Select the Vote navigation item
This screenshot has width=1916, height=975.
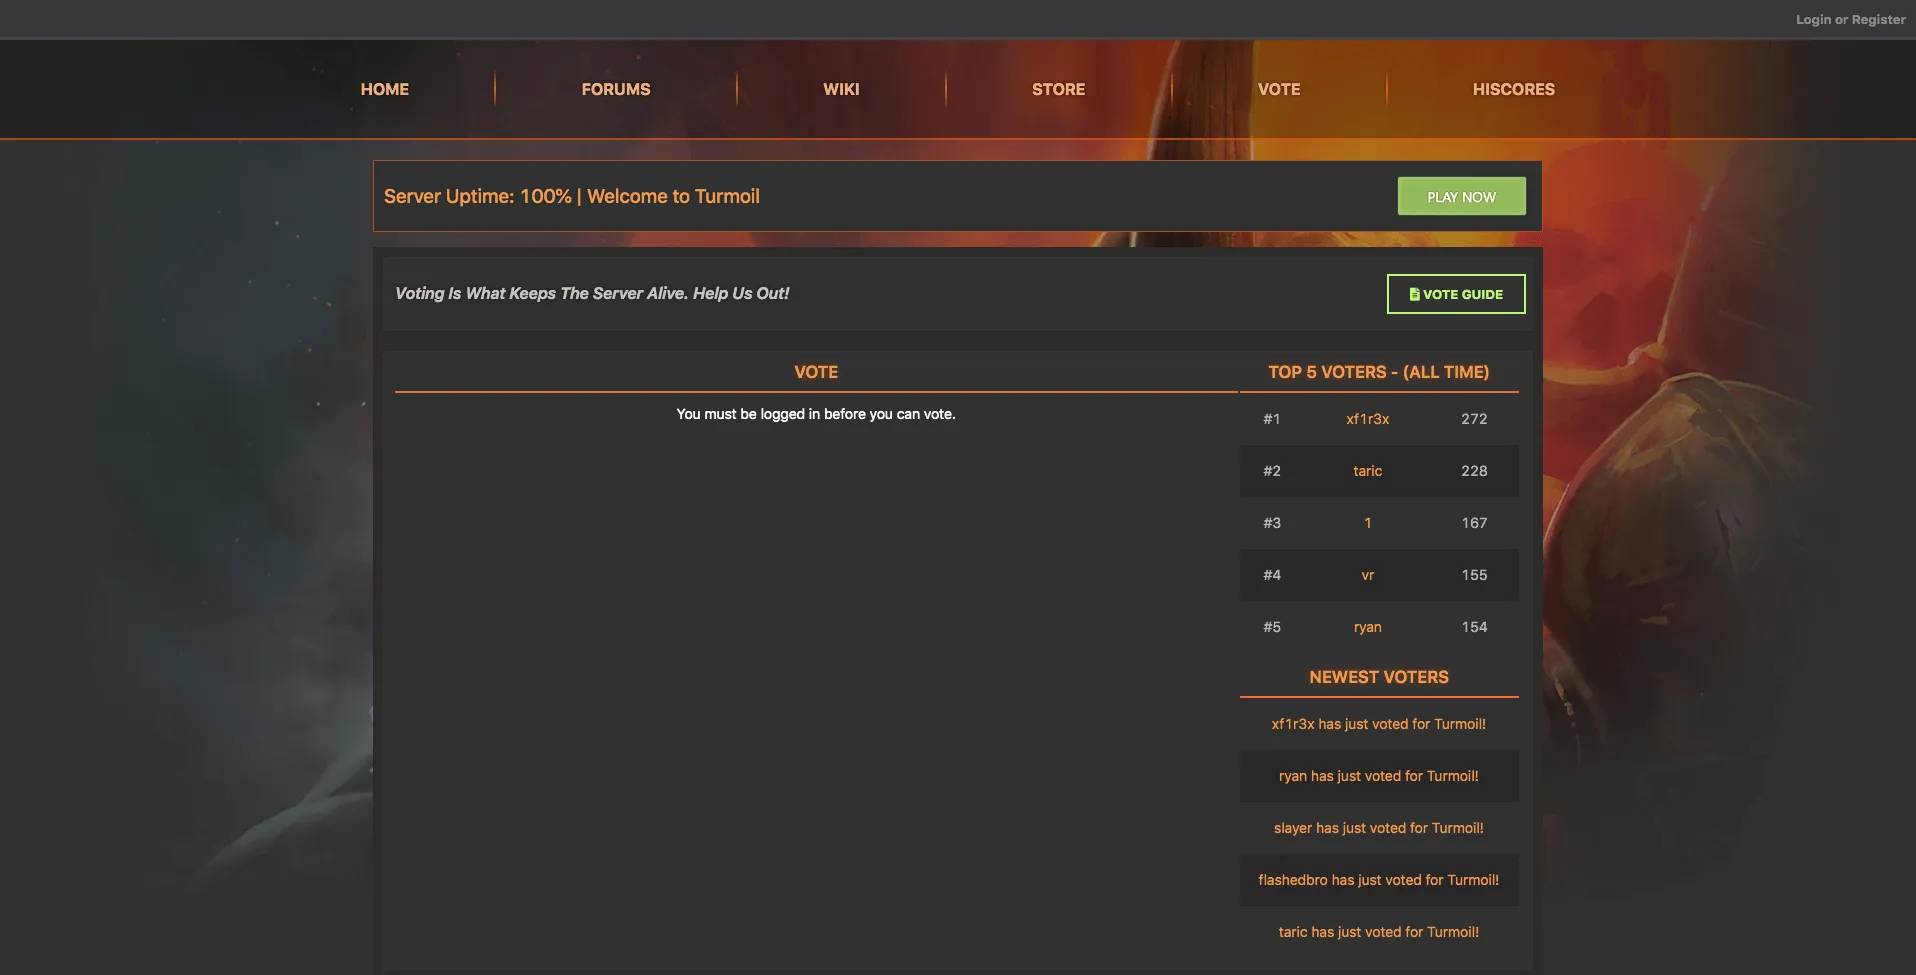point(1278,89)
